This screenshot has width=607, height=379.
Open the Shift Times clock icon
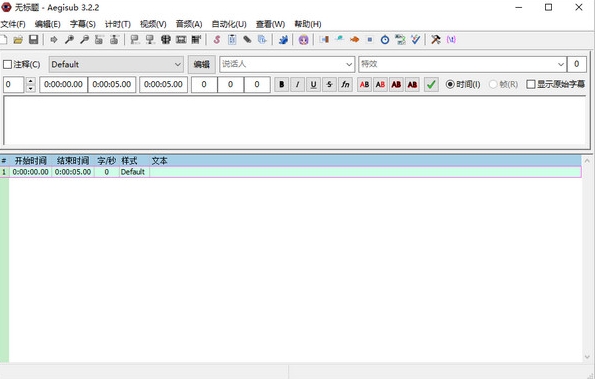pyautogui.click(x=385, y=39)
